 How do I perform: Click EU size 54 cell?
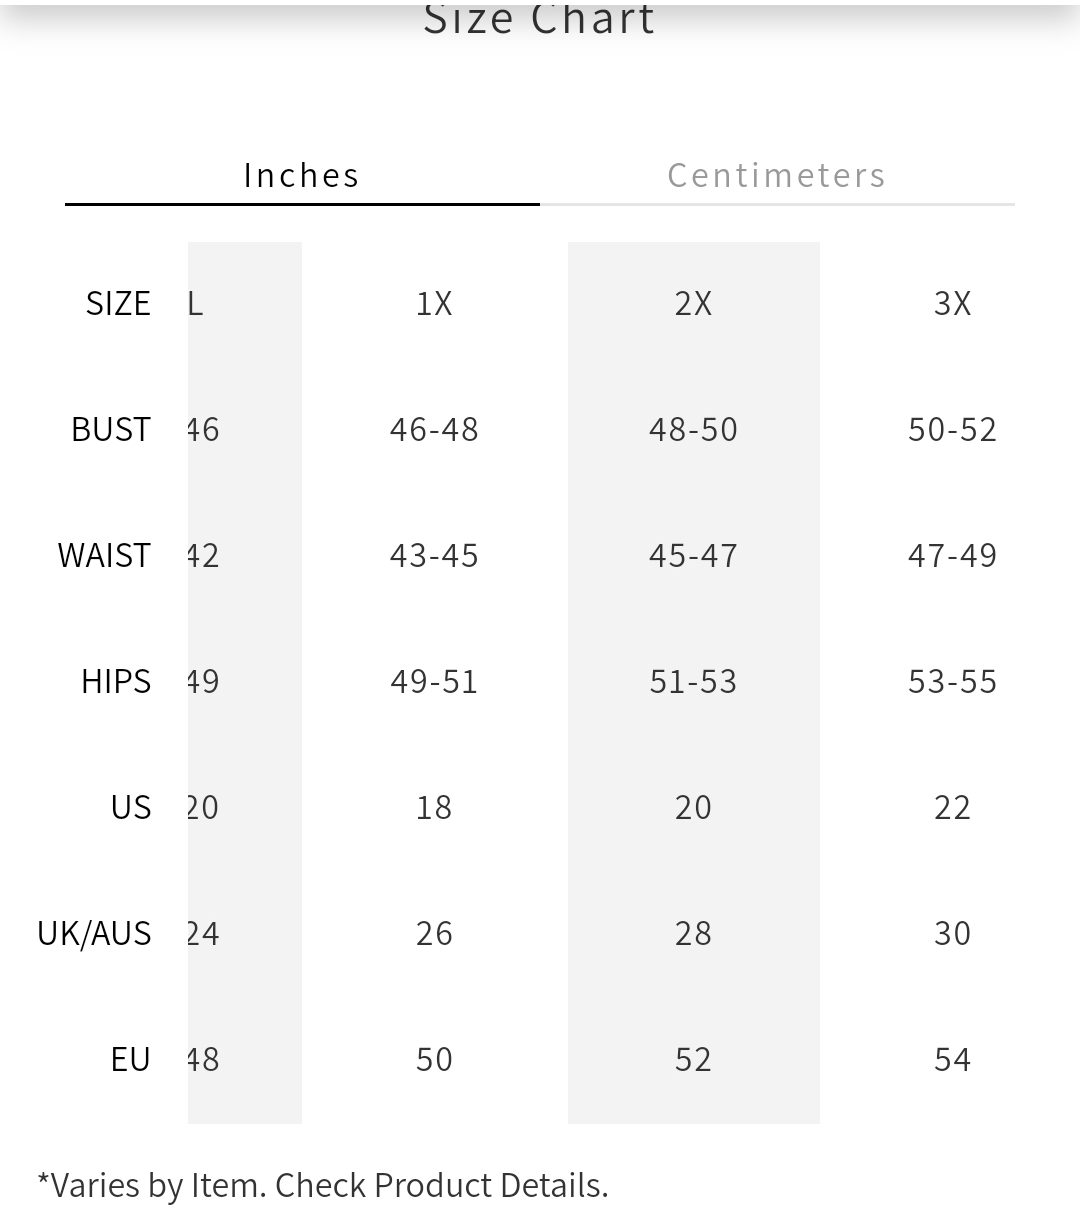pyautogui.click(x=952, y=1059)
